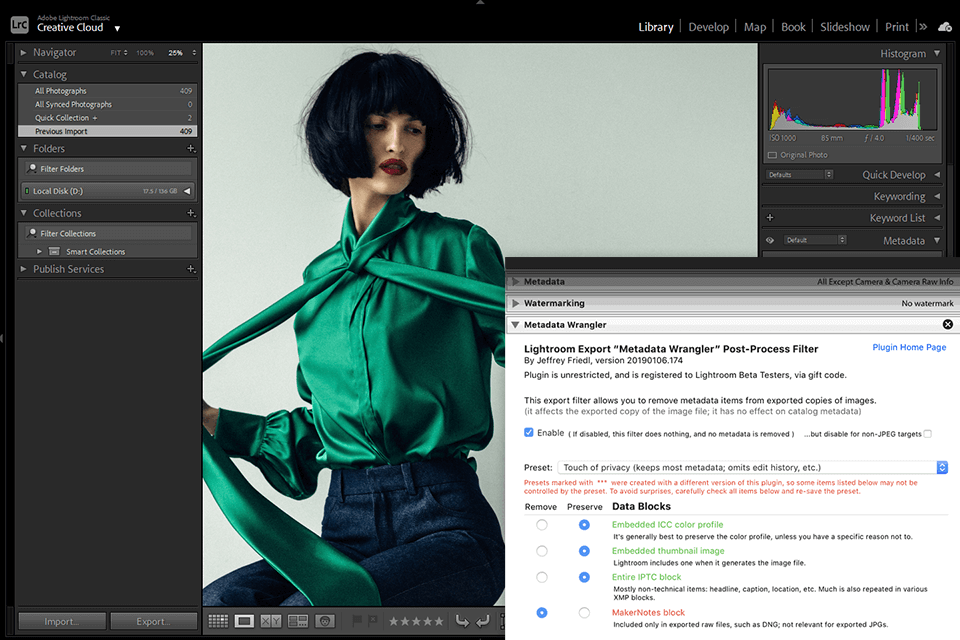Select Preserve for Entire IPTC block

point(584,577)
